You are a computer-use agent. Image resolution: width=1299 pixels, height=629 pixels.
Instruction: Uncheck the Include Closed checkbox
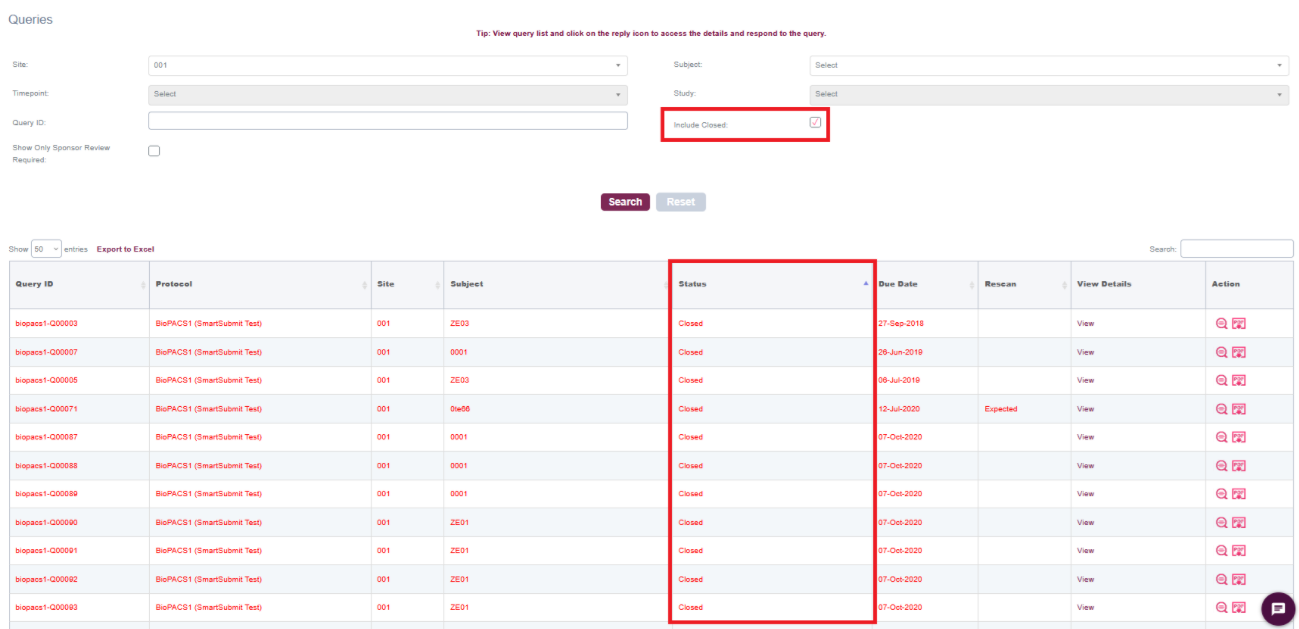[x=815, y=122]
